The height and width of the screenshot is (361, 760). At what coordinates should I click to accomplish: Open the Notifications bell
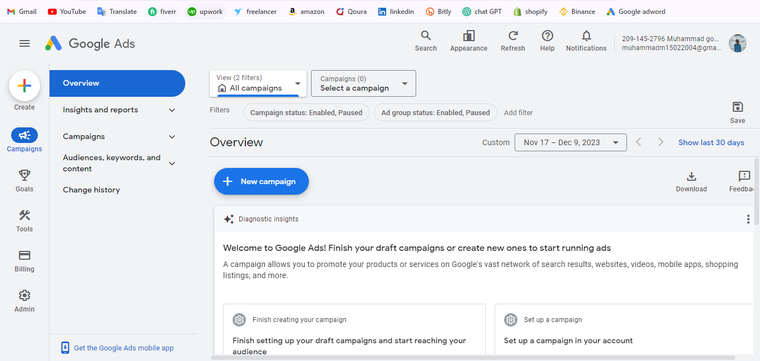click(586, 36)
